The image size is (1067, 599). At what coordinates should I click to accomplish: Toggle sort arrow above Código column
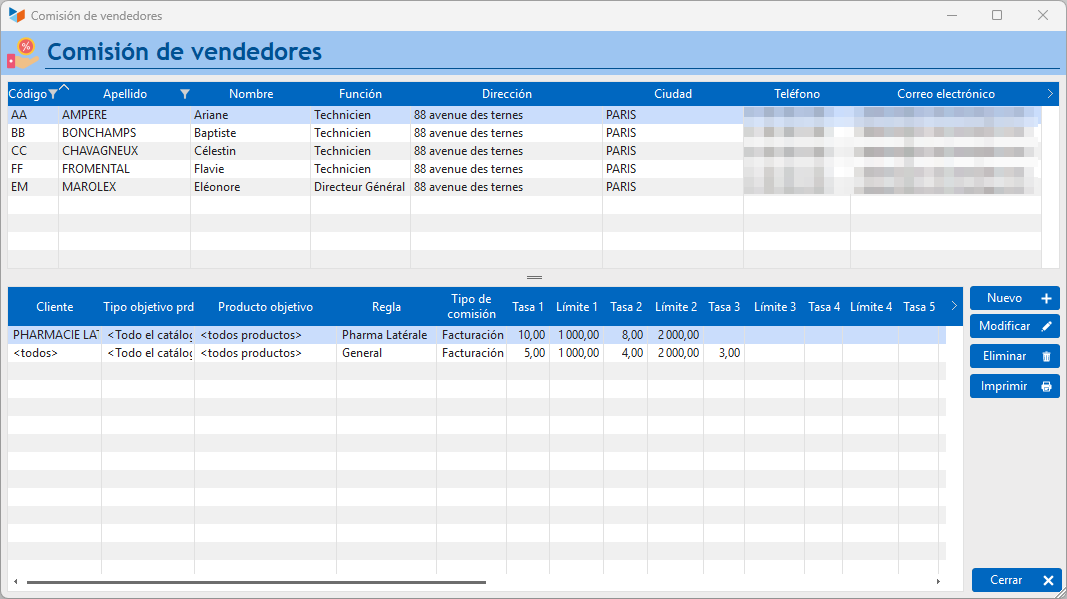click(65, 87)
